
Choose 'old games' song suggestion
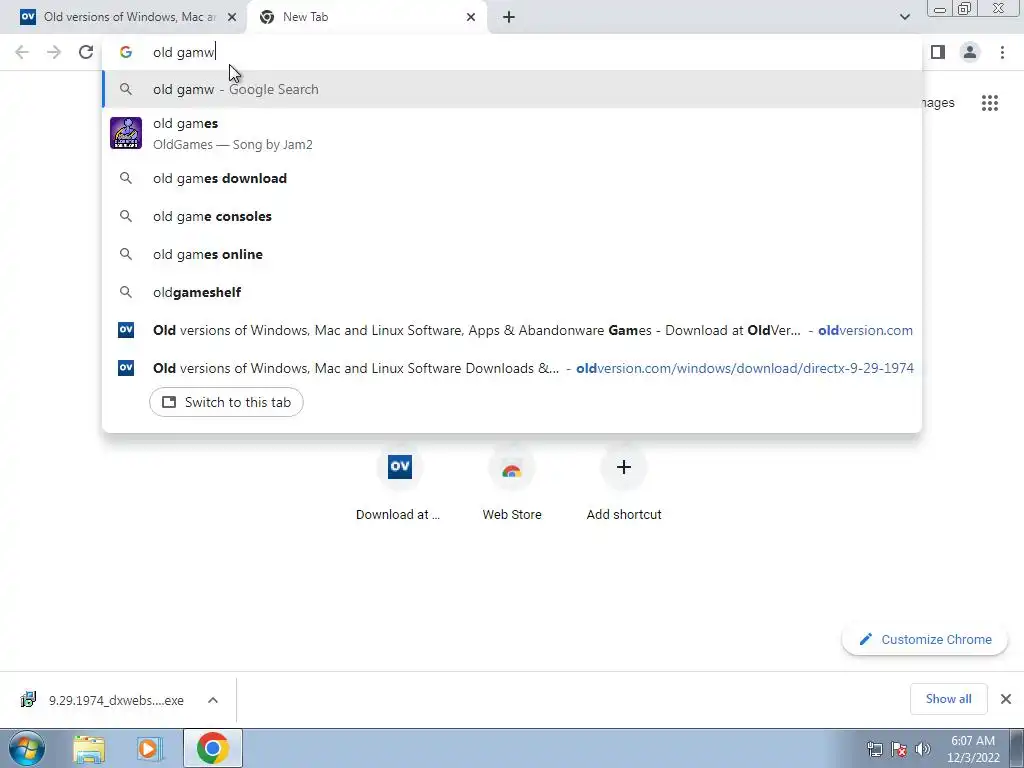tap(512, 133)
